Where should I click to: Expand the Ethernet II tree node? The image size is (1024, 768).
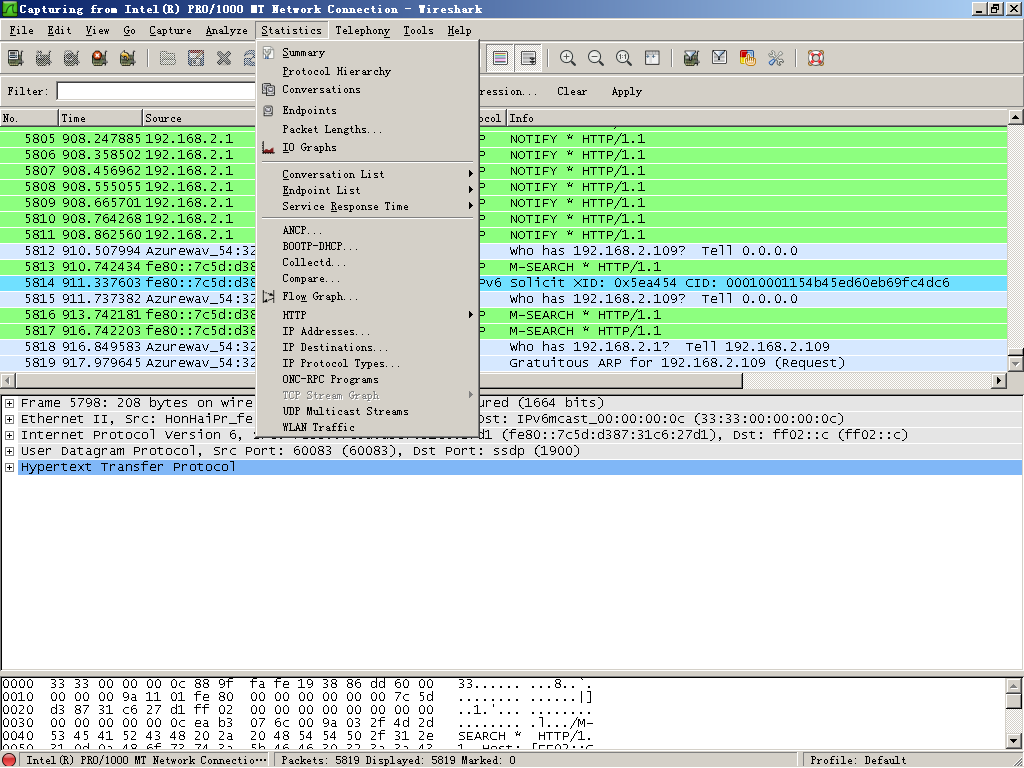[x=10, y=419]
